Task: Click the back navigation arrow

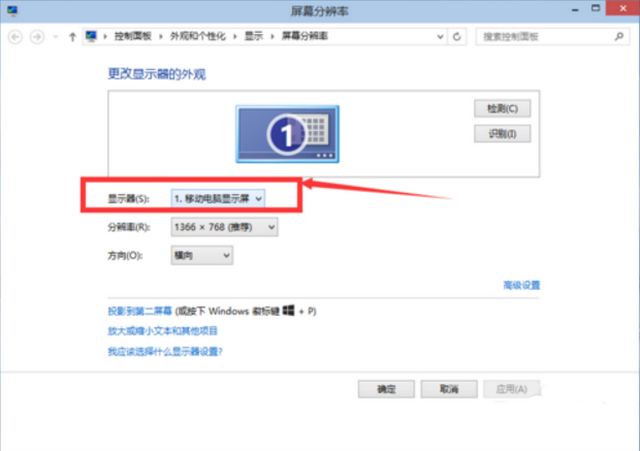Action: coord(16,36)
